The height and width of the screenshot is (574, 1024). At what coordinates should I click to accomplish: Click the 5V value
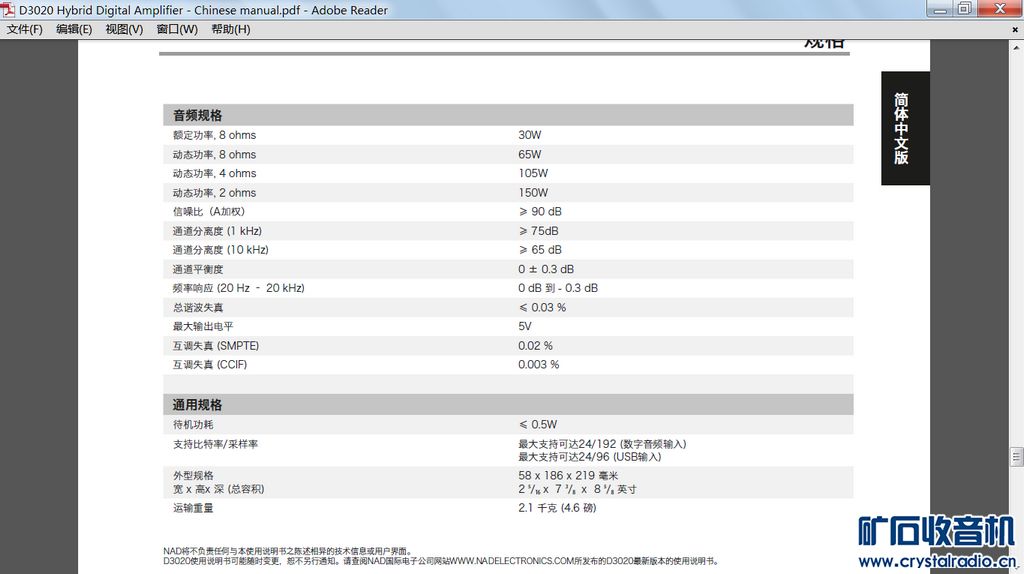pyautogui.click(x=525, y=327)
